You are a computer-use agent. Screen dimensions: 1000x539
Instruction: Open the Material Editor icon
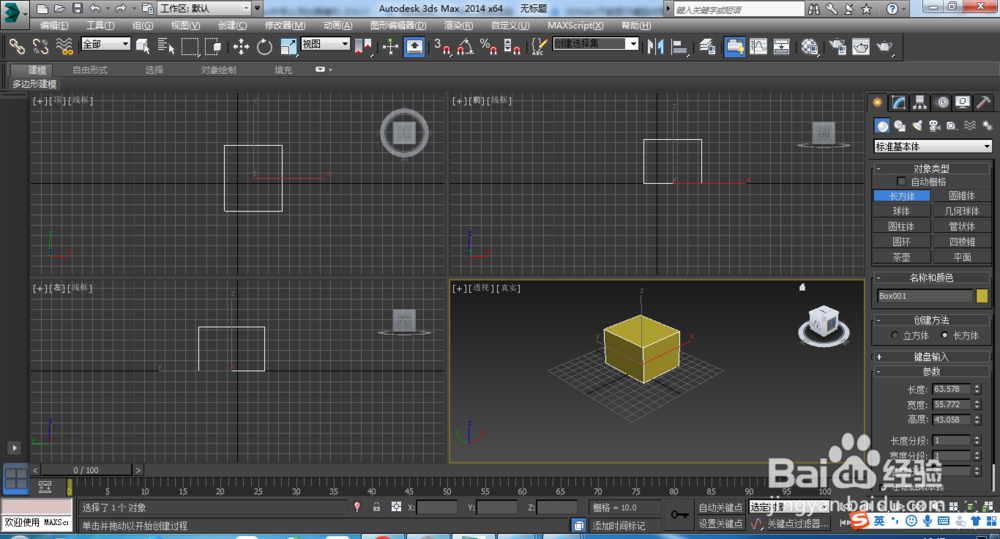point(810,47)
